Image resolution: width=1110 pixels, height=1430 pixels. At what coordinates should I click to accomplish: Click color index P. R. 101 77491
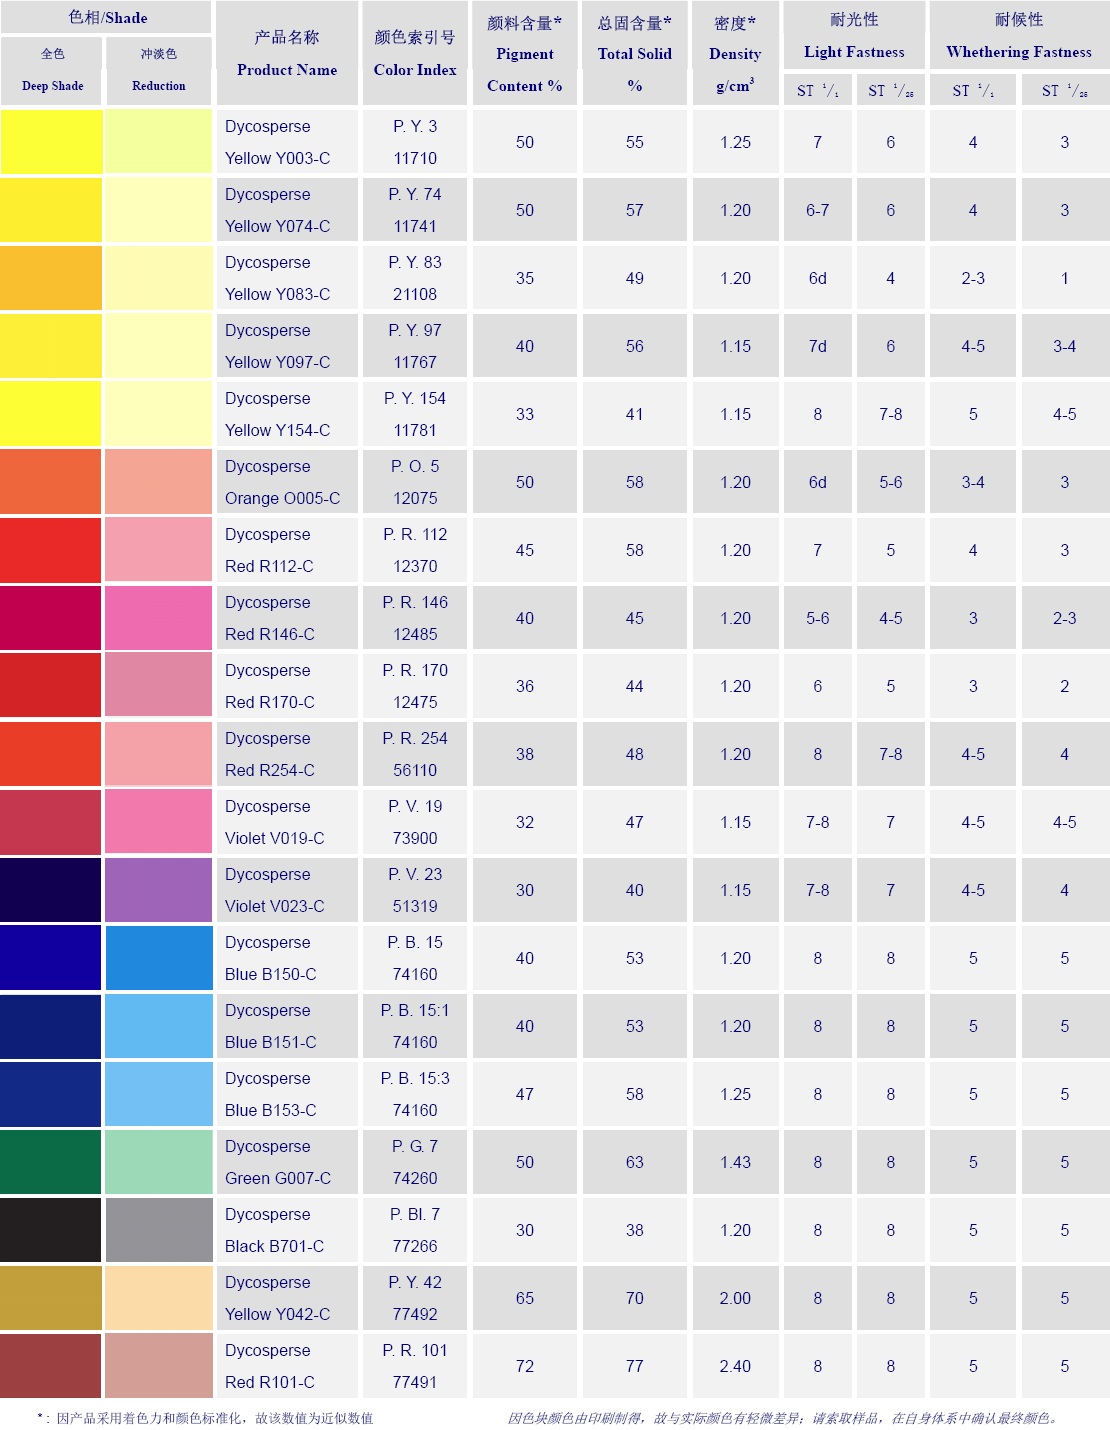[x=415, y=1366]
